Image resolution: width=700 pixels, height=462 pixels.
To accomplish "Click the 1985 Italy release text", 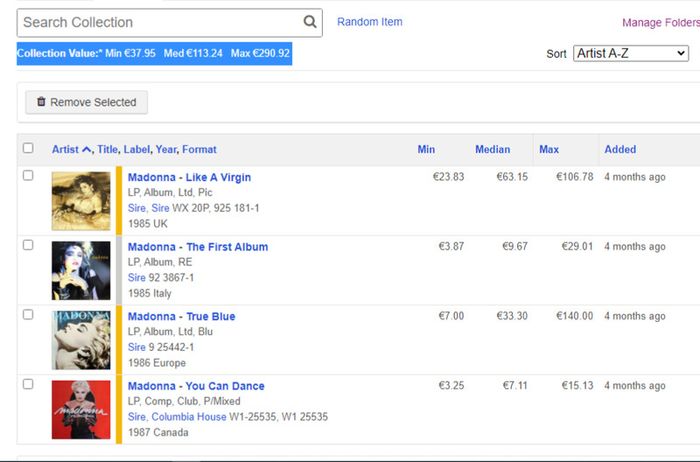I will point(150,293).
